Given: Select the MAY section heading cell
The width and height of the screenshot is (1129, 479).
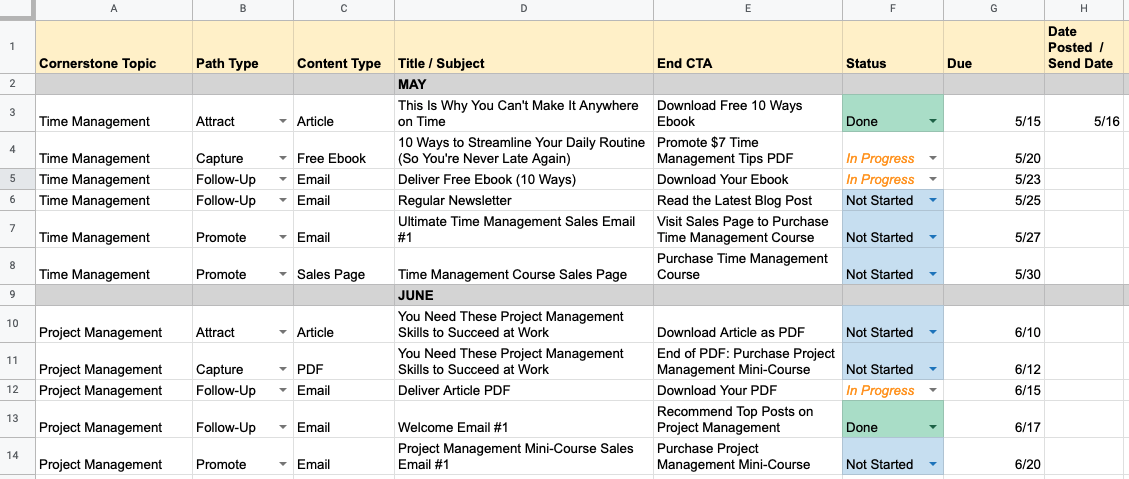Looking at the screenshot, I should pos(524,85).
